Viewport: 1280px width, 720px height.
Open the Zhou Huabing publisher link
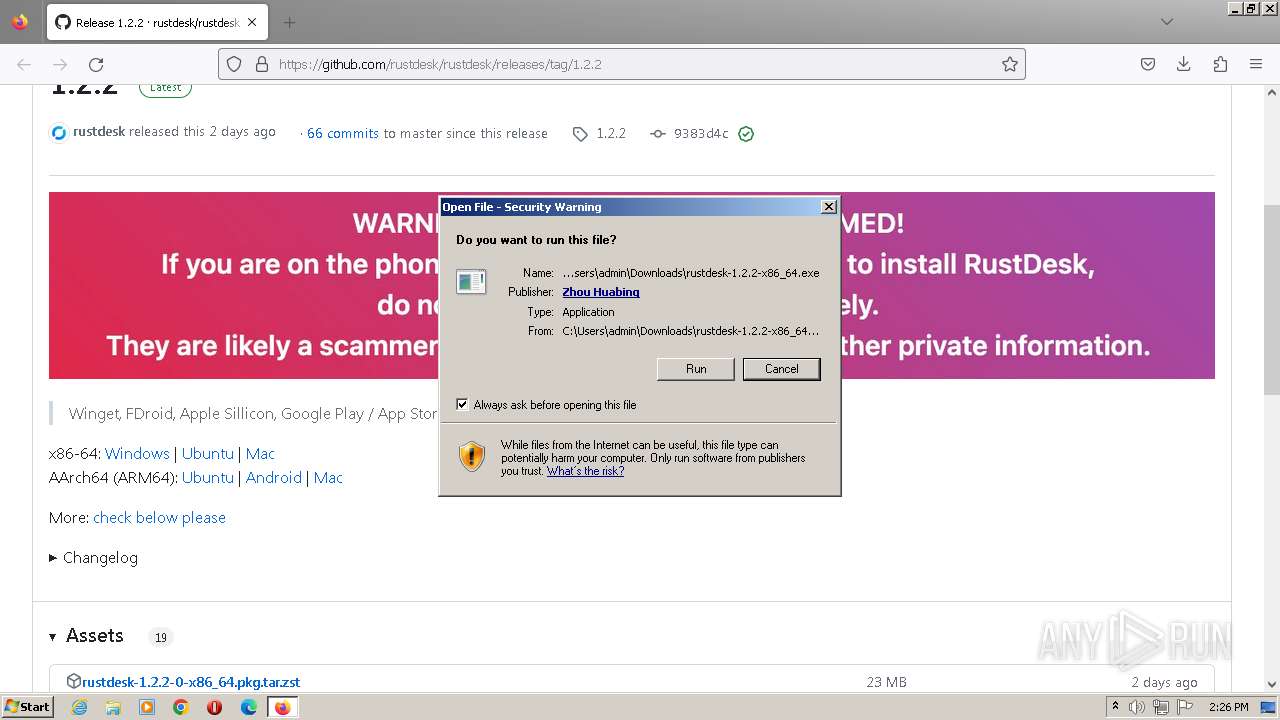[600, 292]
